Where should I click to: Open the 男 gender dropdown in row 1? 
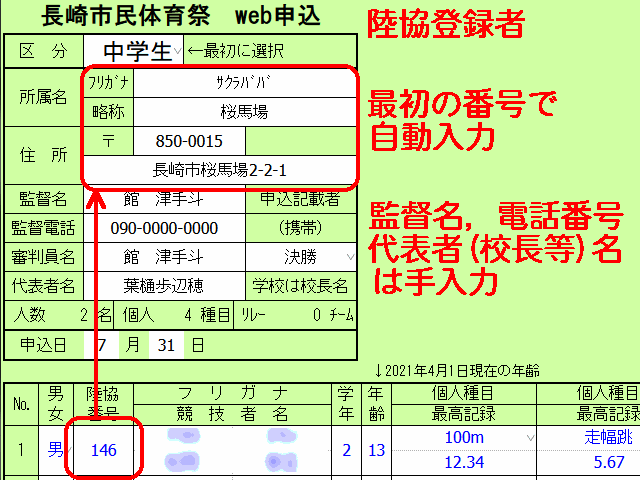pos(56,450)
